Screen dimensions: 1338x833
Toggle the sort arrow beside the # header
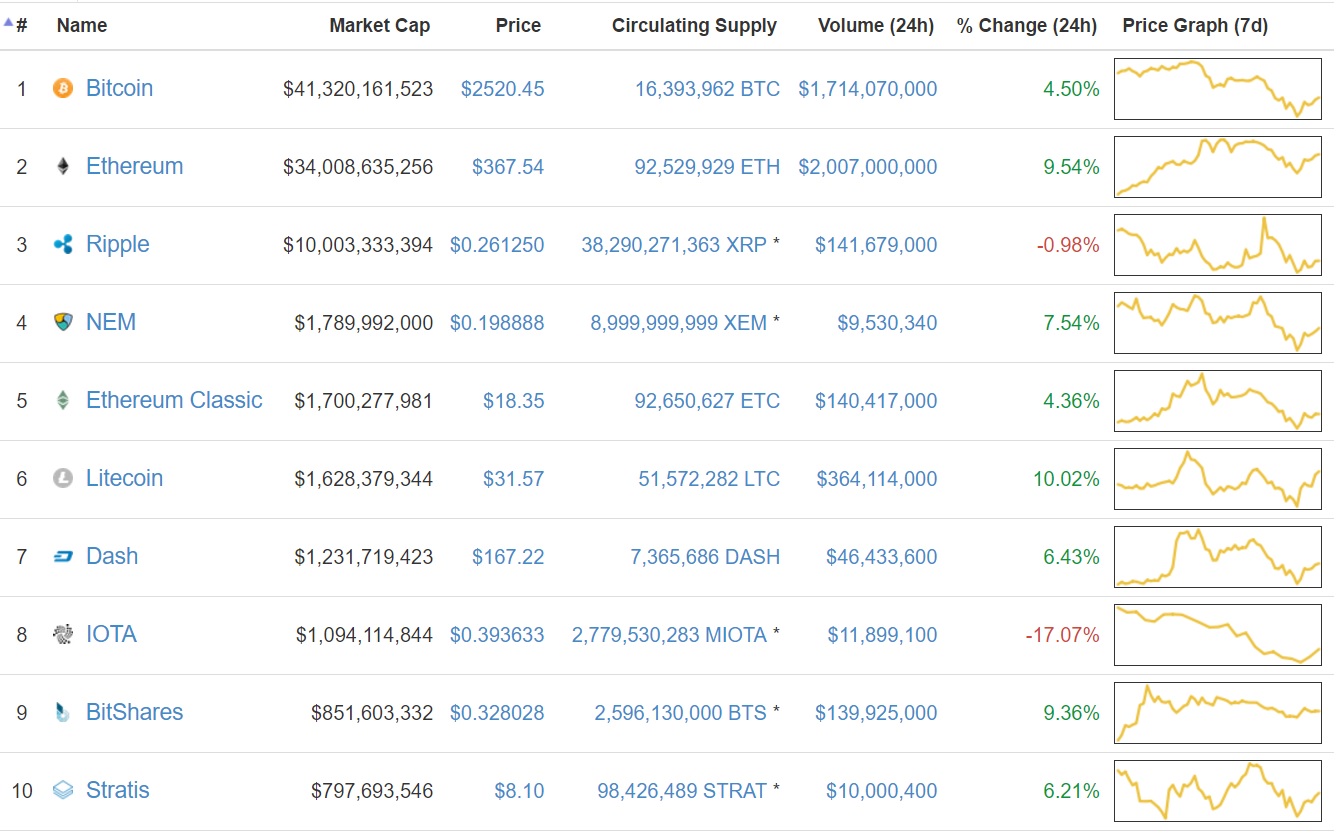10,19
